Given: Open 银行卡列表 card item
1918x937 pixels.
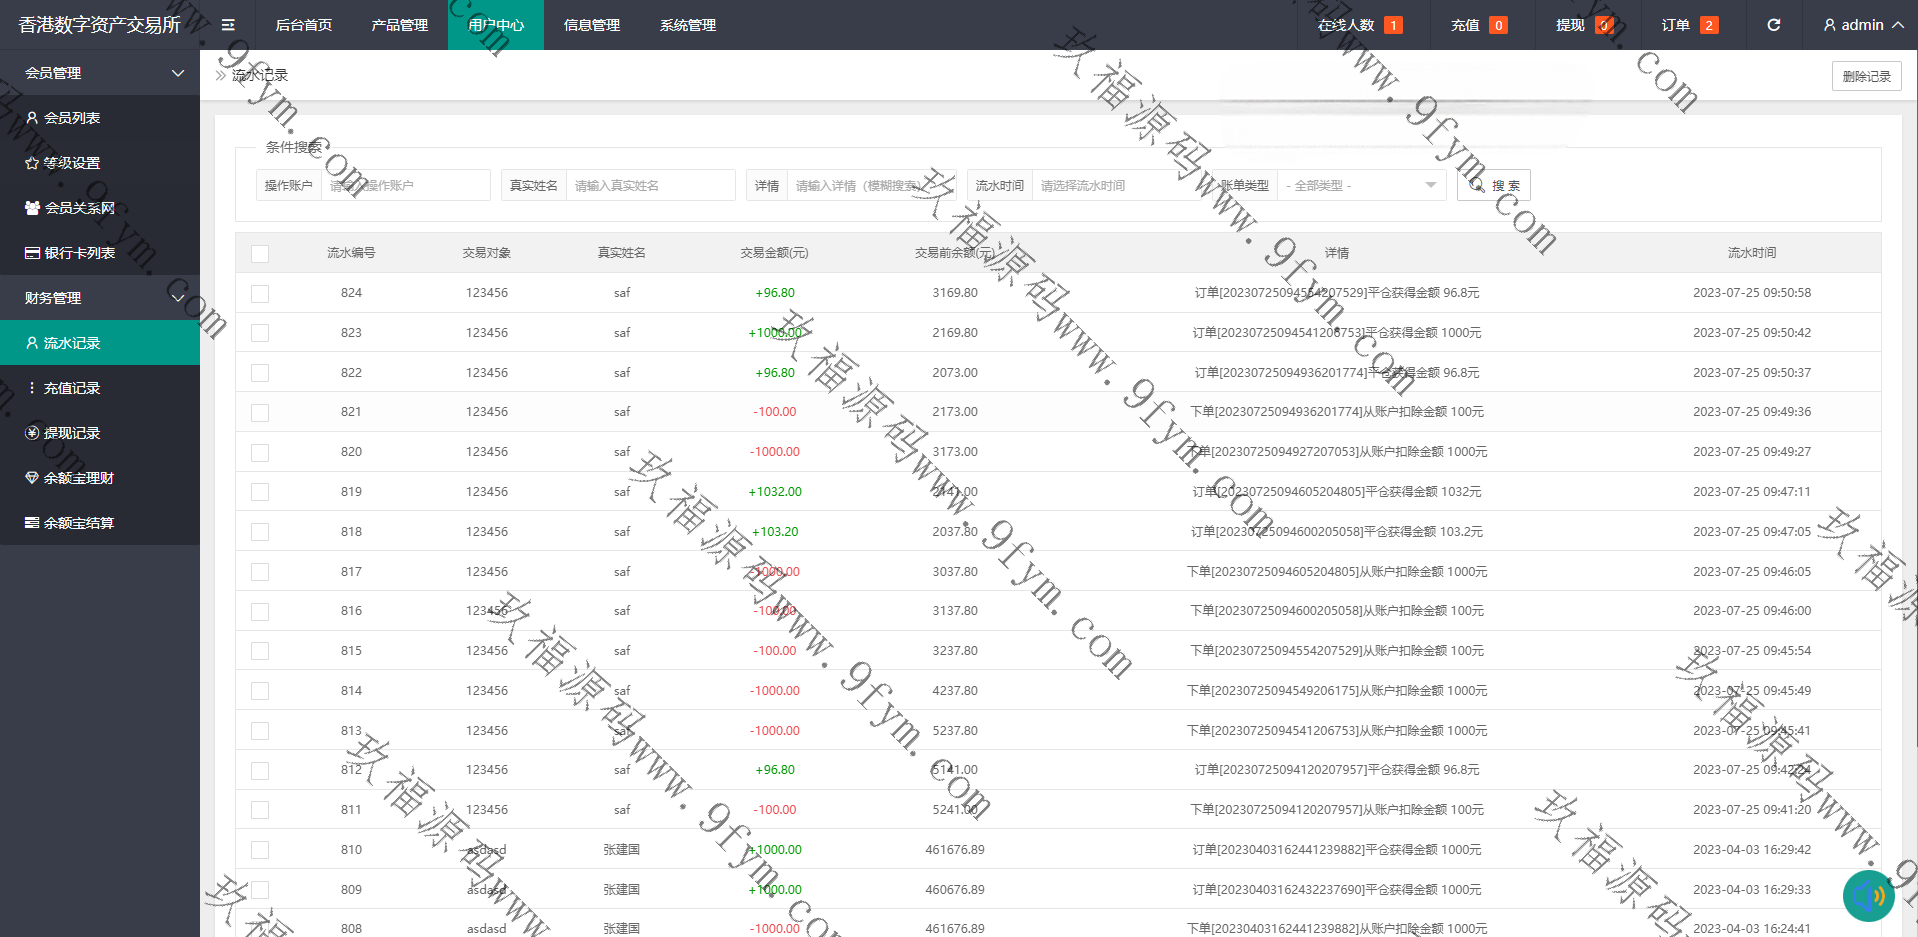Looking at the screenshot, I should [x=79, y=253].
